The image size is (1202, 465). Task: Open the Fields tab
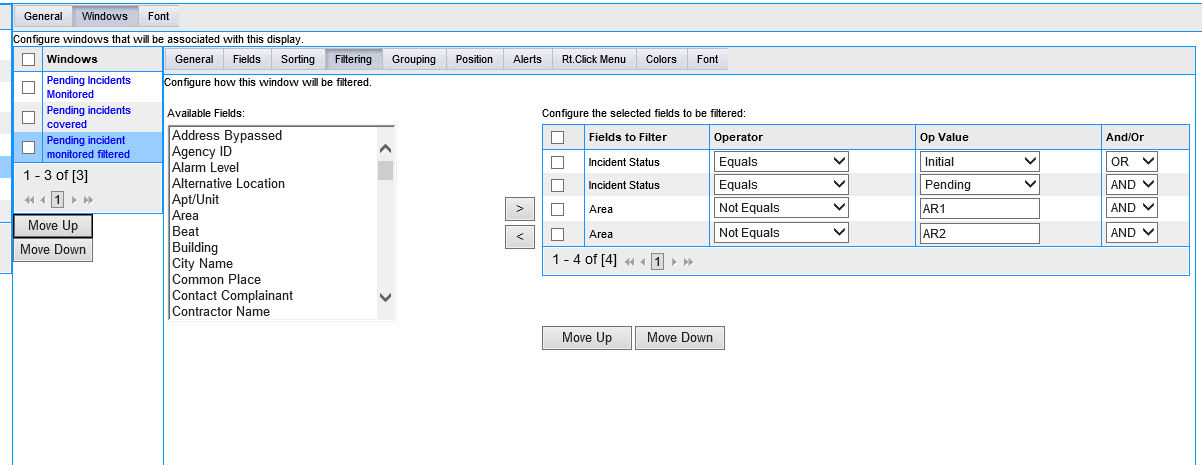point(247,59)
